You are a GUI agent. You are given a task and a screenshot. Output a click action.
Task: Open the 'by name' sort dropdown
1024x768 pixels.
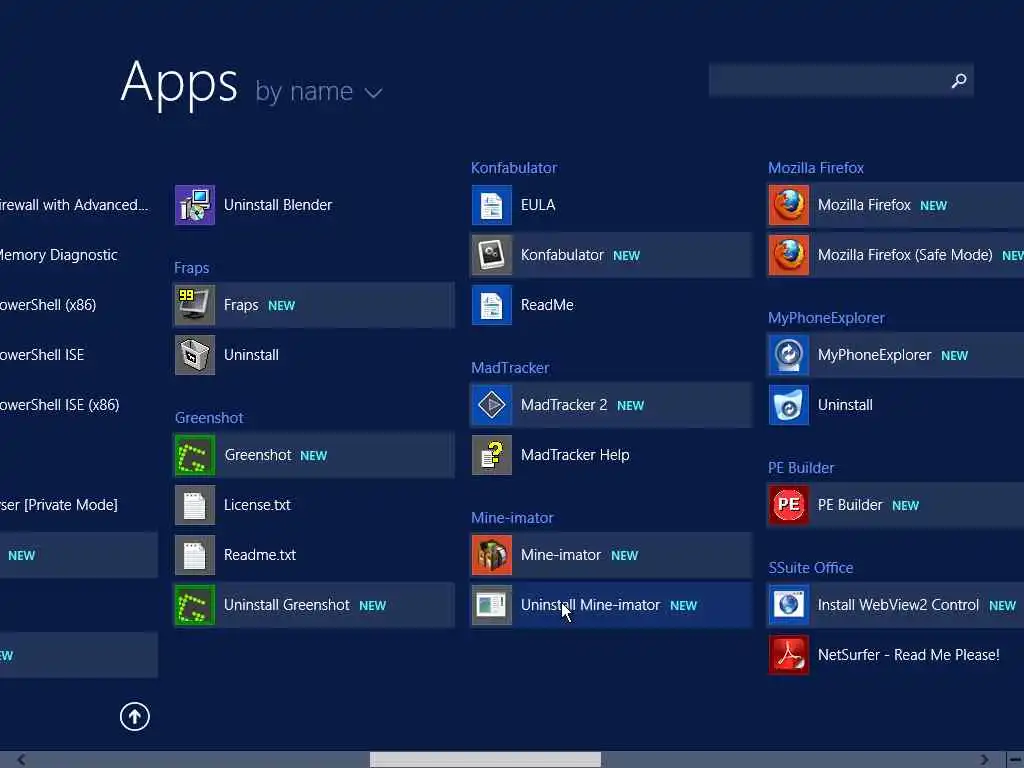coord(319,91)
